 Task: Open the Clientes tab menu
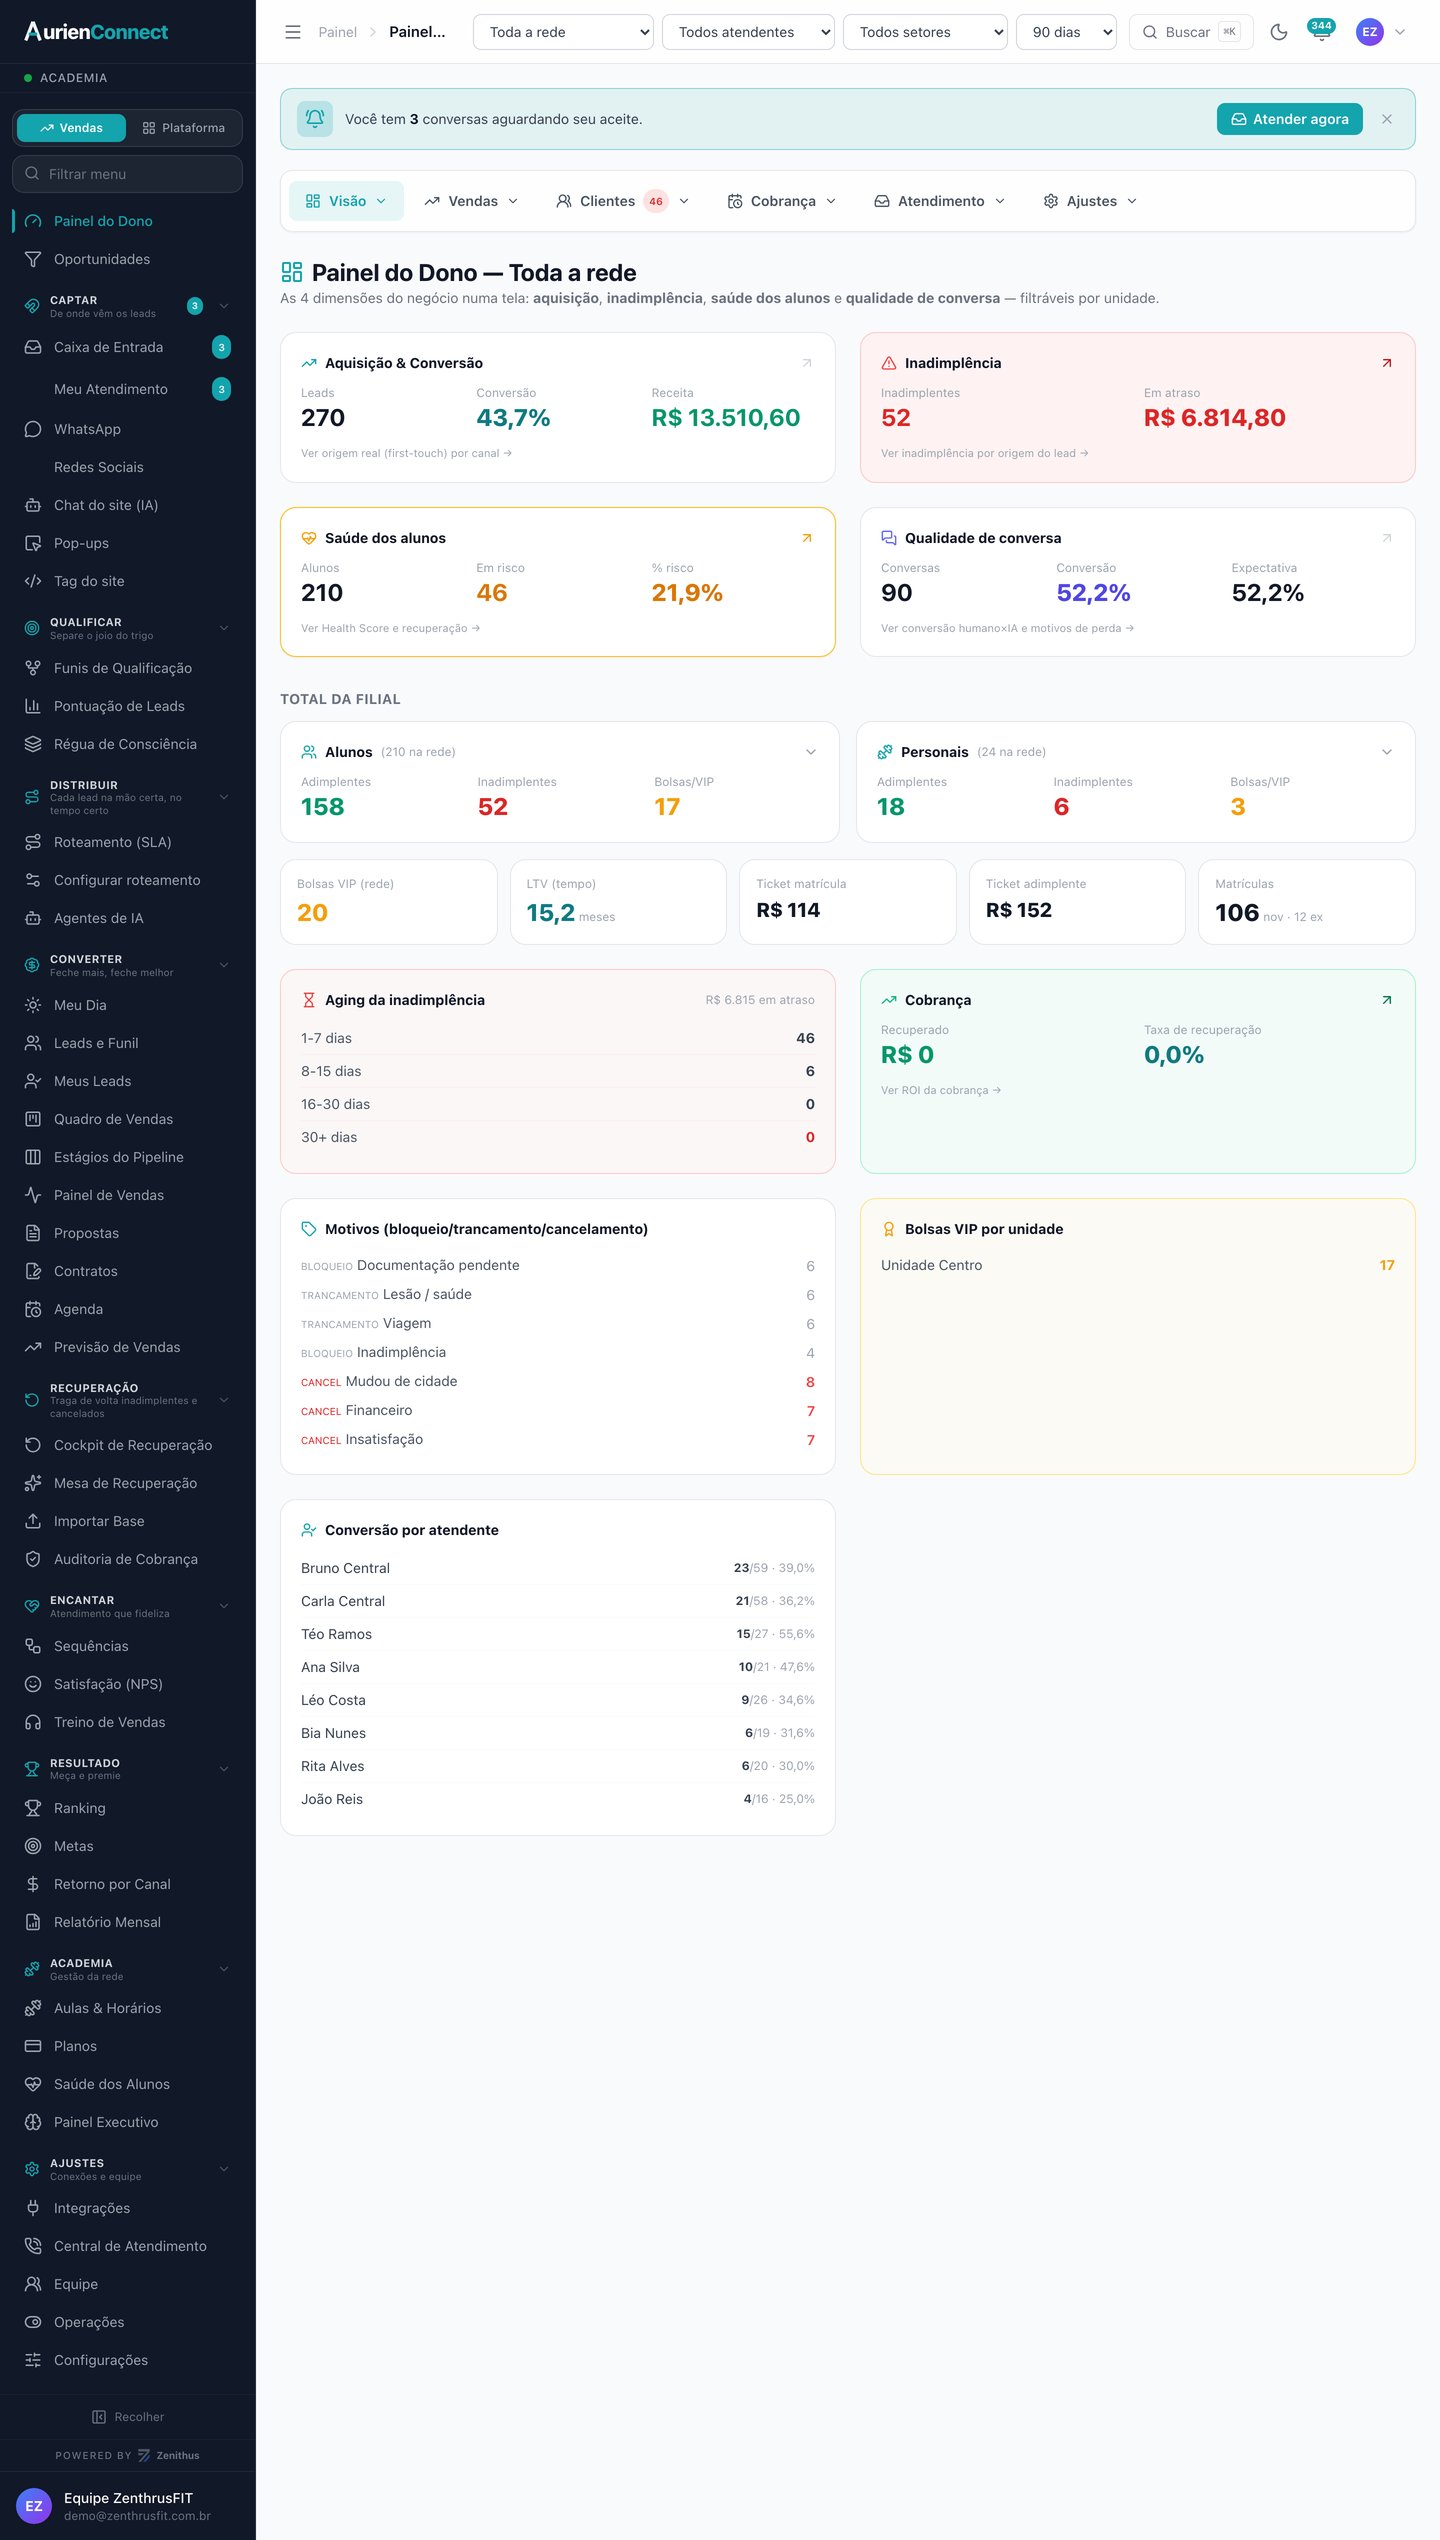tap(622, 201)
